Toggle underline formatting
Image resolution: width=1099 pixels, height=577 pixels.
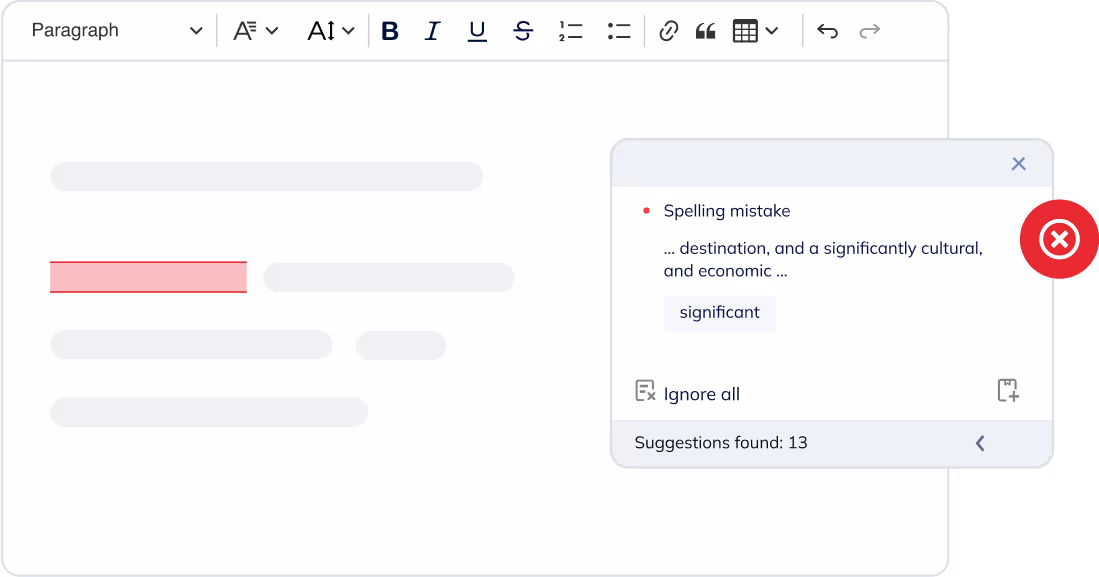pyautogui.click(x=477, y=31)
